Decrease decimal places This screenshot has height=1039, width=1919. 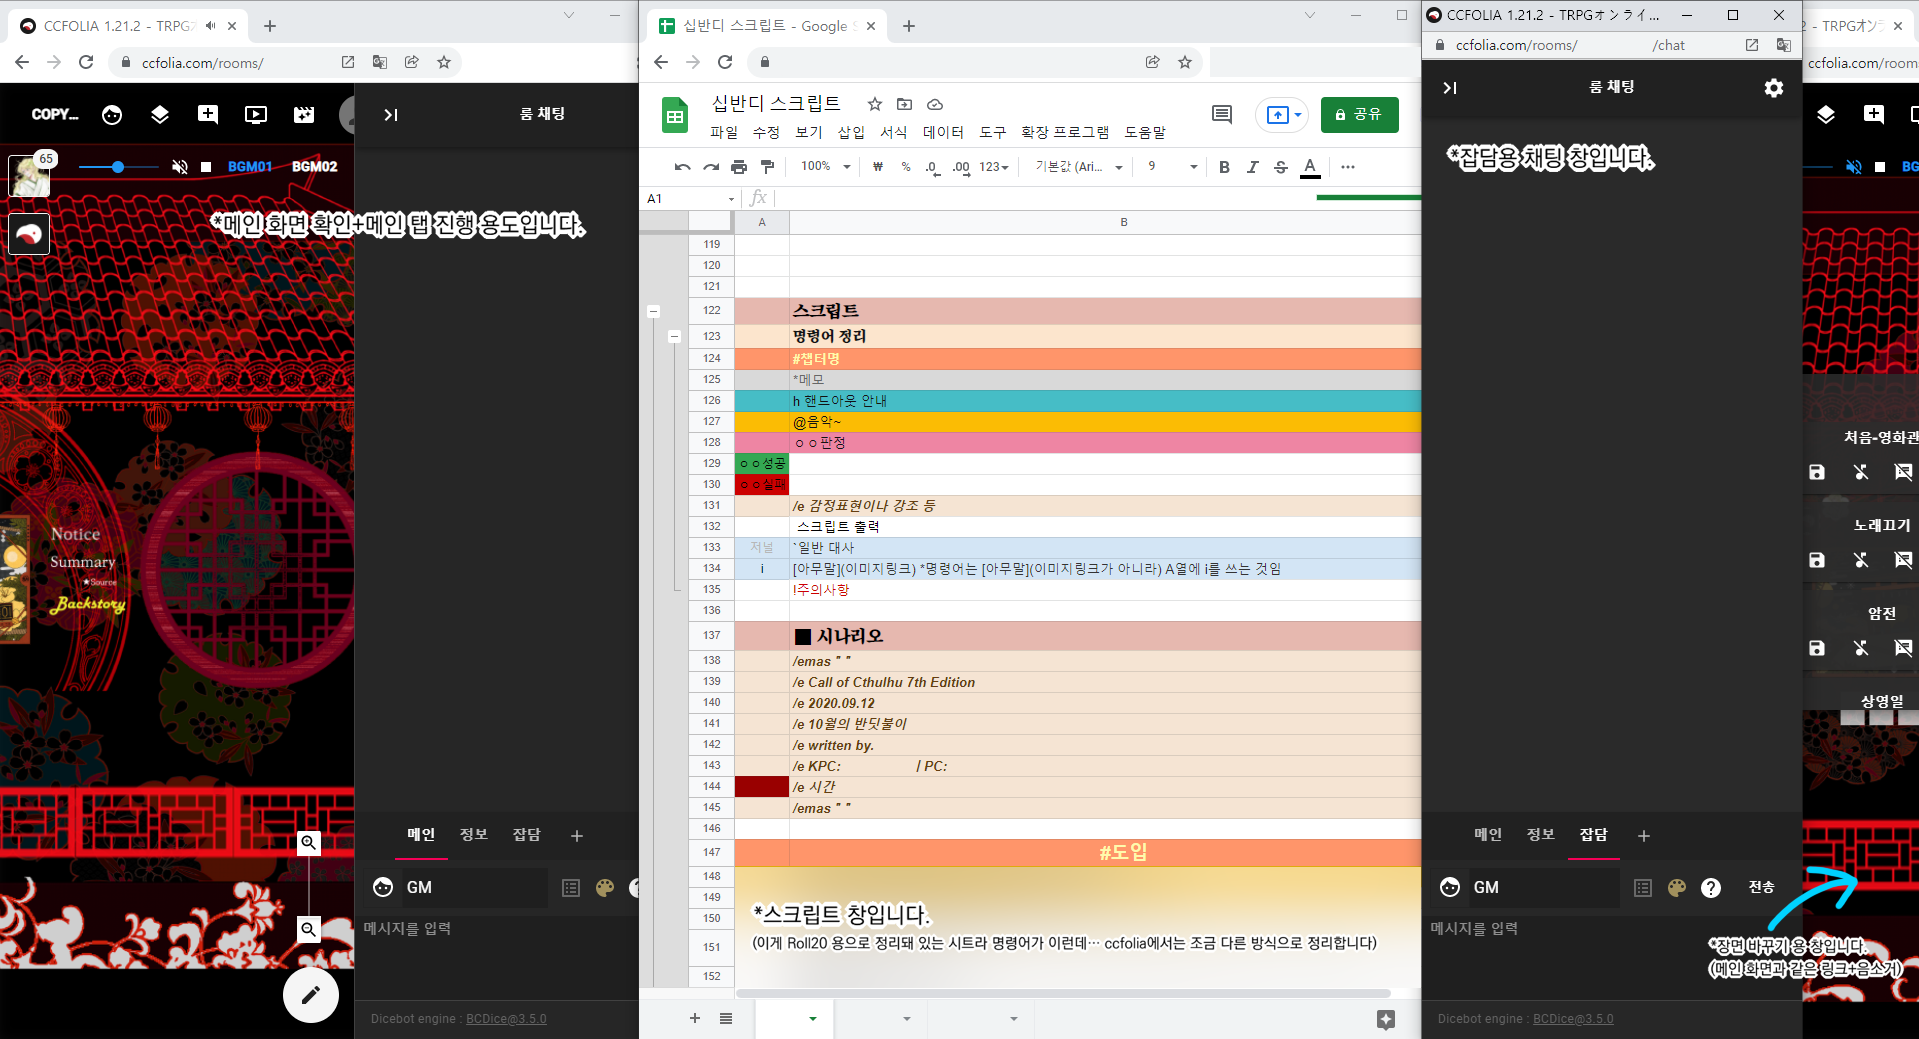tap(933, 167)
